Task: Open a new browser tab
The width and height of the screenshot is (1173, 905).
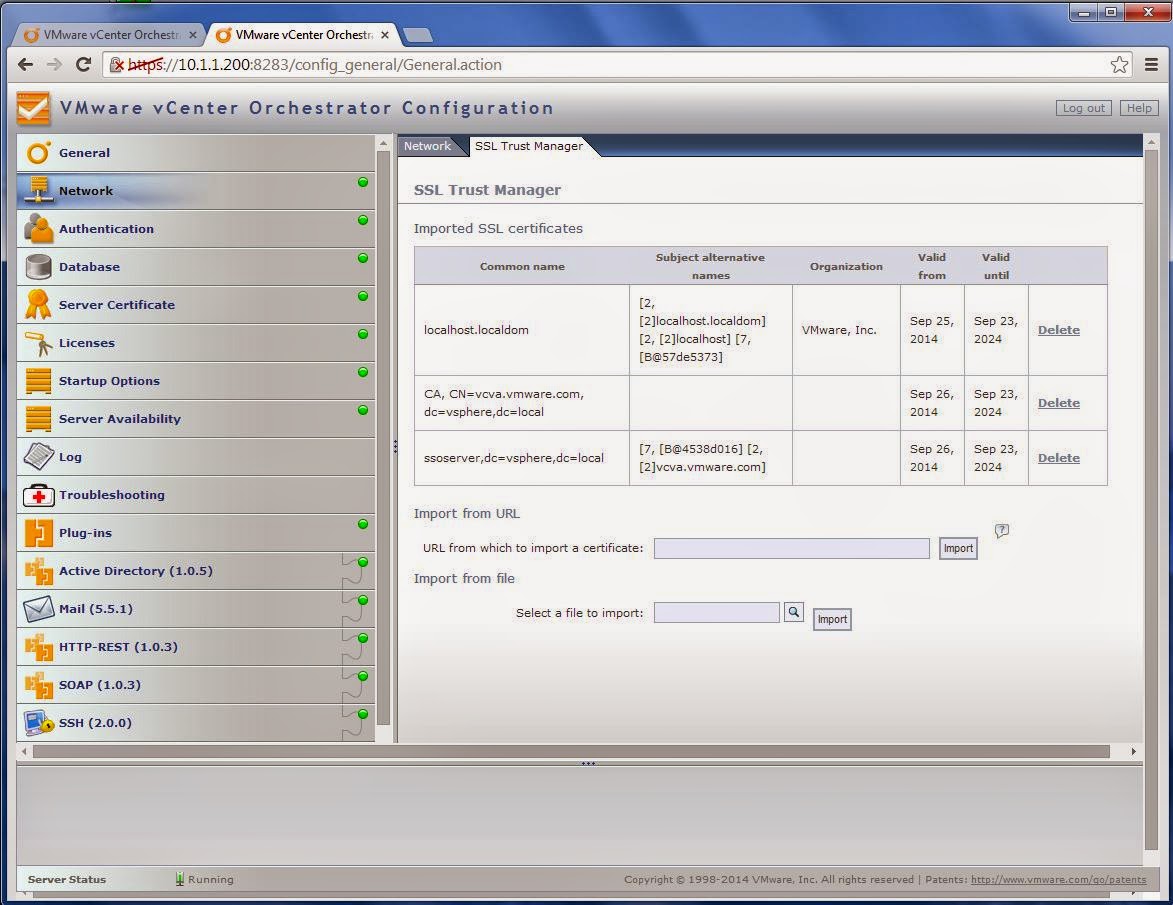Action: 417,34
